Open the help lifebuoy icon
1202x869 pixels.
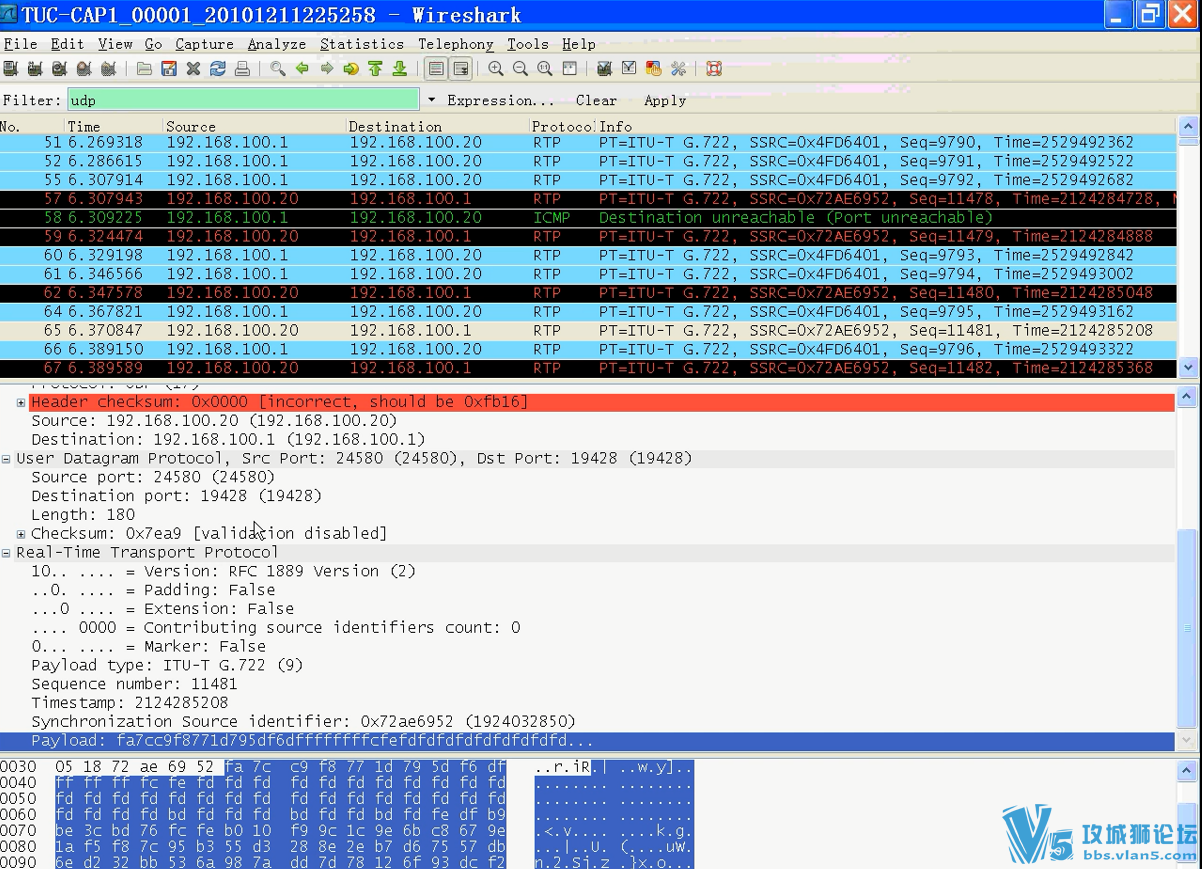714,69
